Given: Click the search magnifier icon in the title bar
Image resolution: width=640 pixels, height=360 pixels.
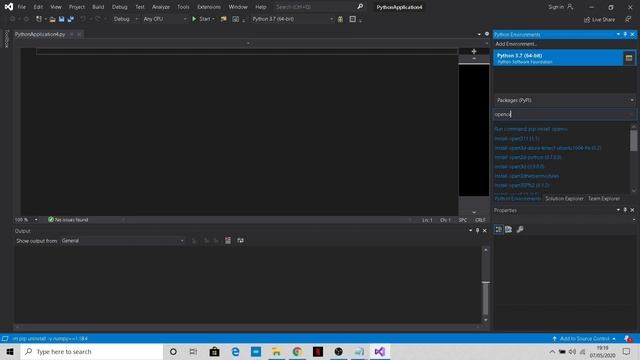Looking at the screenshot, I should pyautogui.click(x=360, y=7).
